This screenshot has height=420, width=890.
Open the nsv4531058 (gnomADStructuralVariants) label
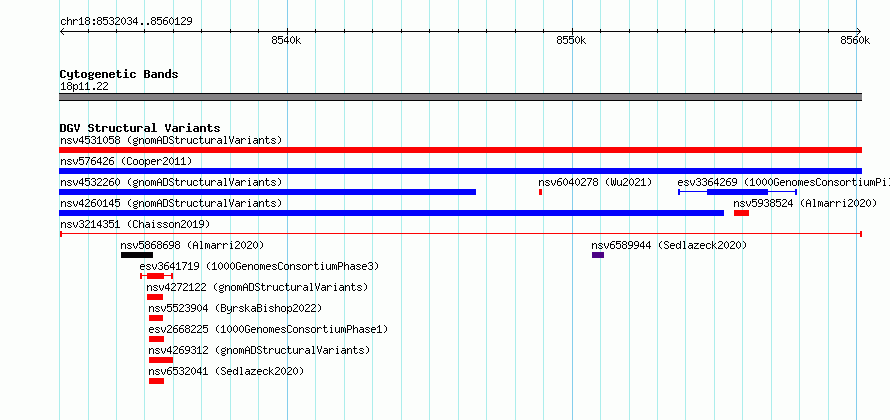point(171,140)
